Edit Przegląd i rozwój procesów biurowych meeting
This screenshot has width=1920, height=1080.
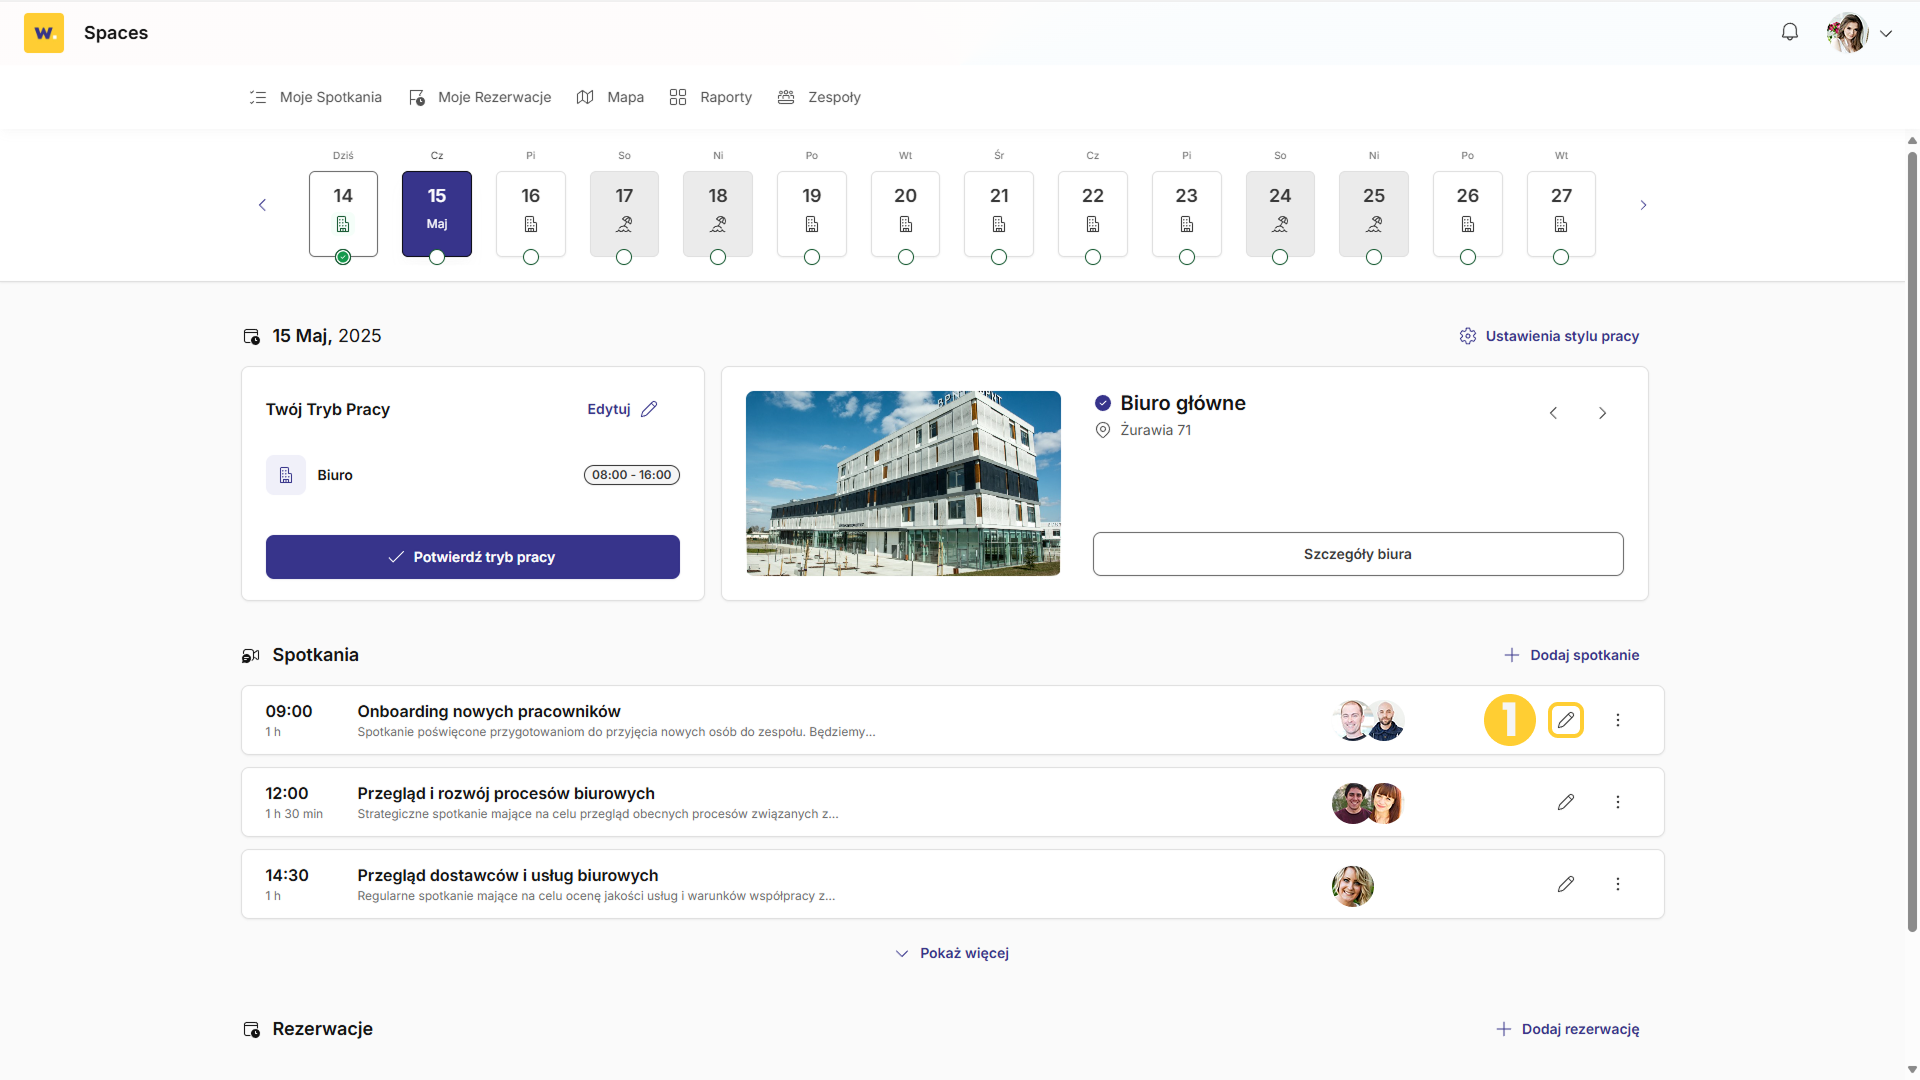[1566, 802]
